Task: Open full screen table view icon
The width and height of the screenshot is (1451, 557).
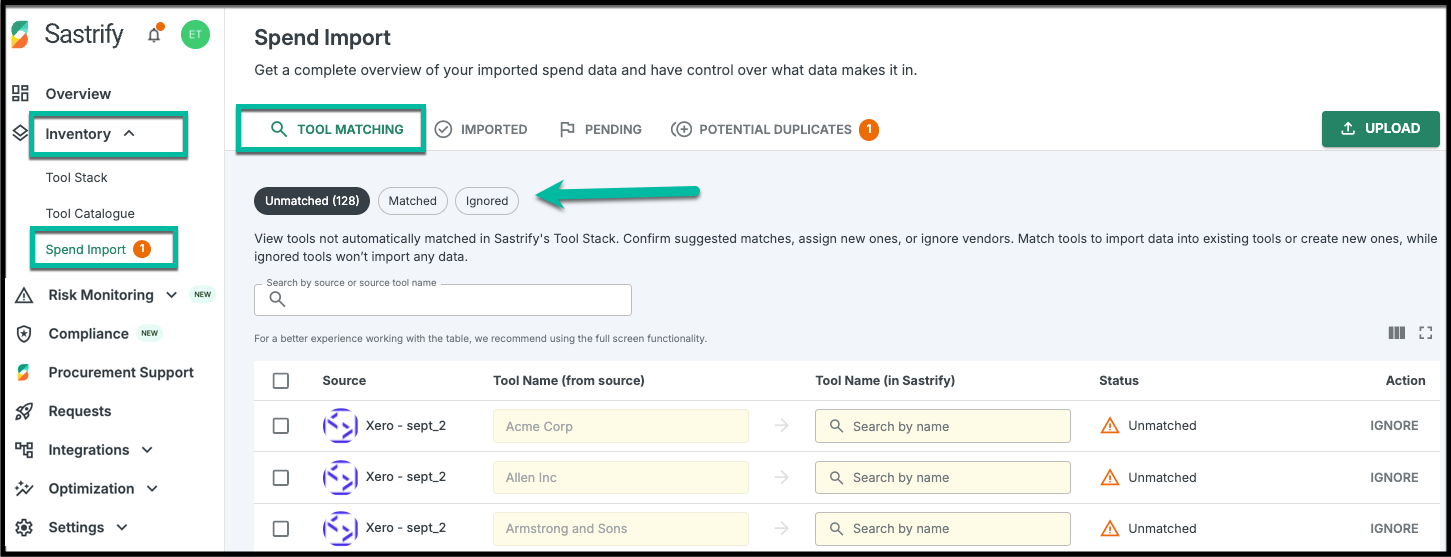Action: click(1426, 333)
